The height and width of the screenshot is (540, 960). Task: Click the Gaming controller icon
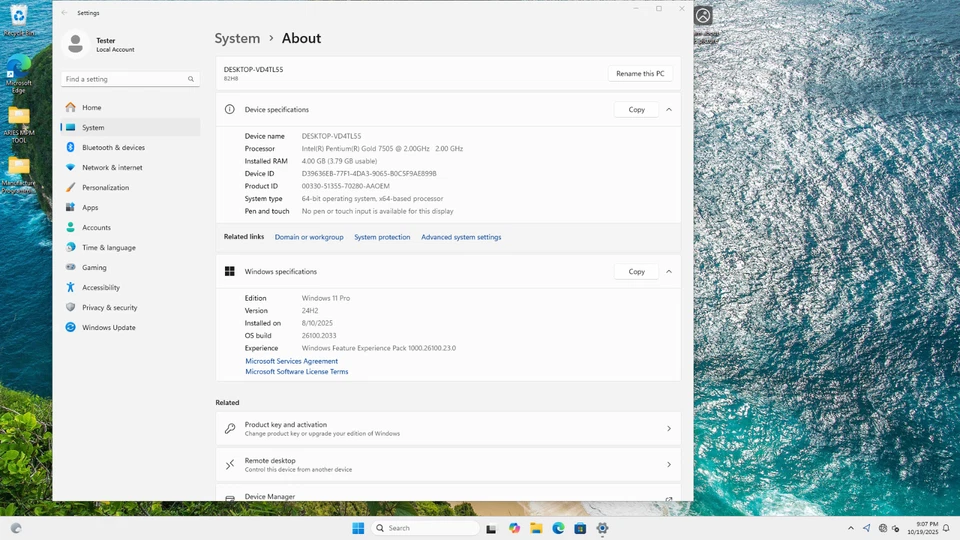pos(71,267)
